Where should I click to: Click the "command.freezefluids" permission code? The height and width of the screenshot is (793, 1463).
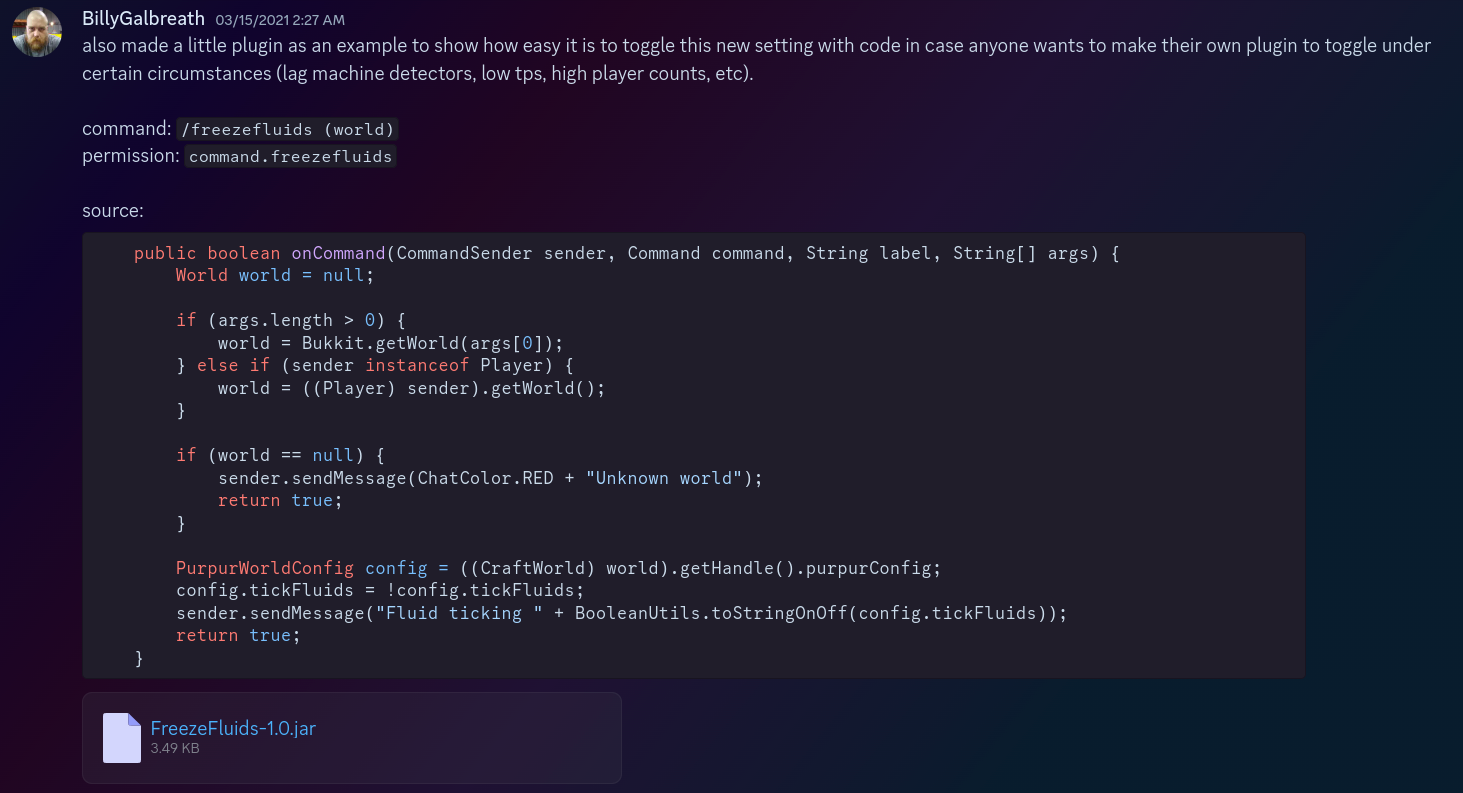click(290, 156)
